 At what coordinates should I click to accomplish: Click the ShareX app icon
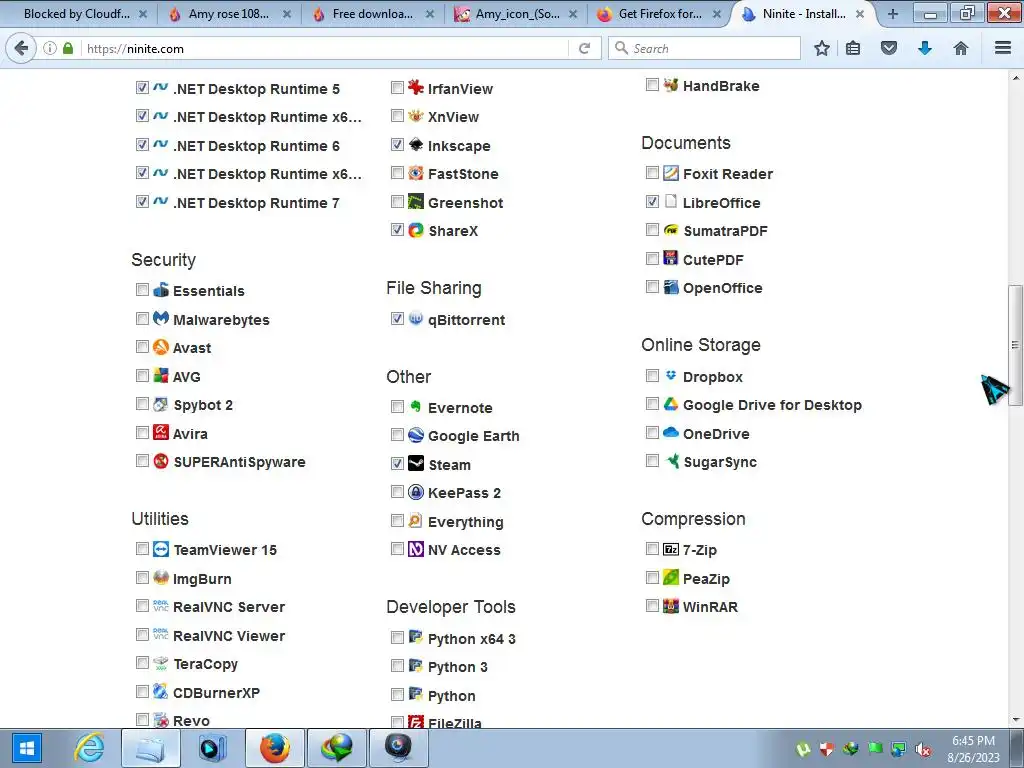pos(416,230)
